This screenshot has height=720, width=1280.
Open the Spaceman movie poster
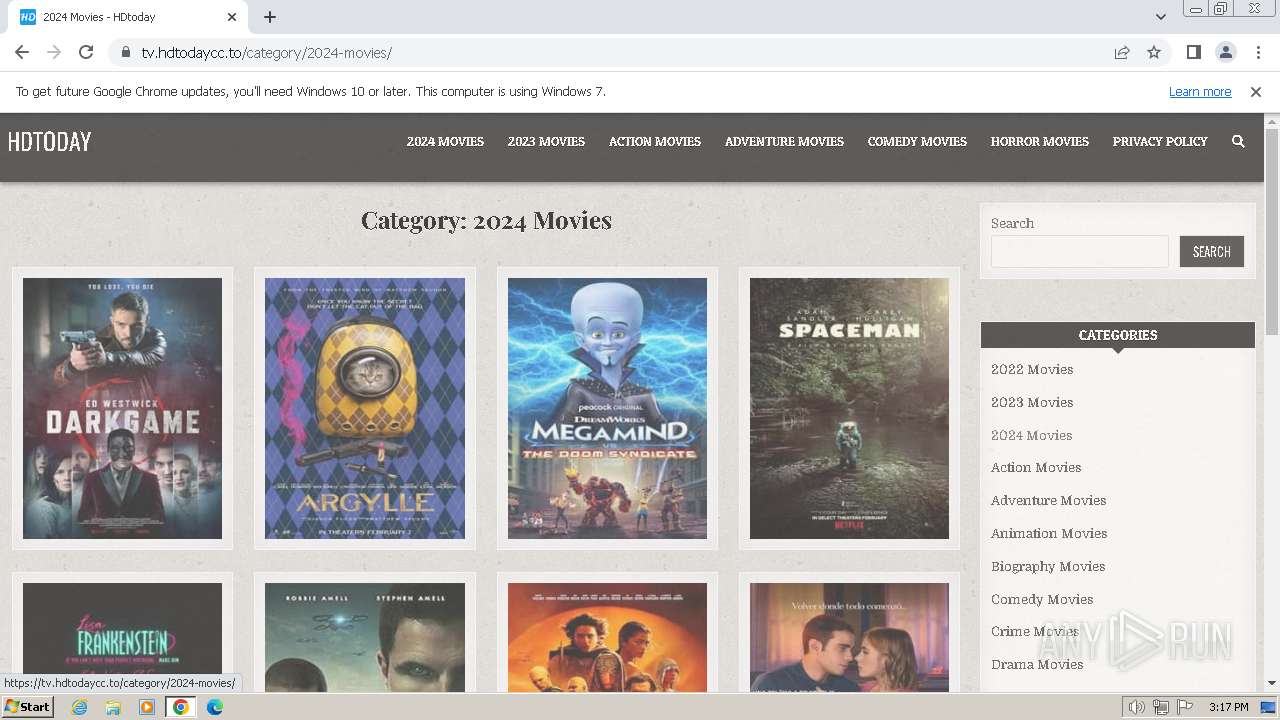point(849,408)
